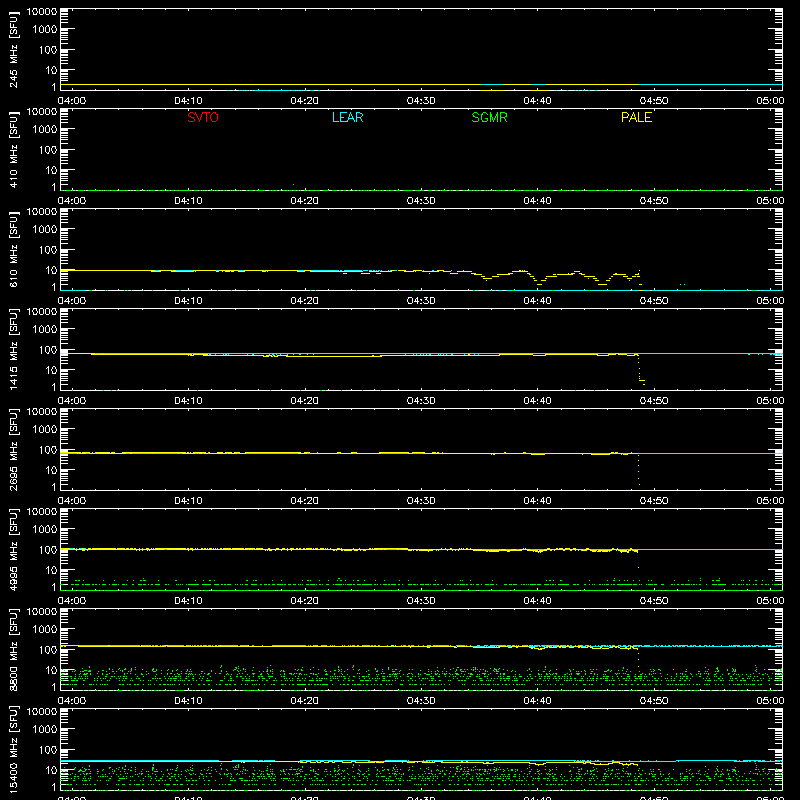Click the 10000 y-axis value on the 15400 MHz panel
The width and height of the screenshot is (800, 800).
click(42, 711)
